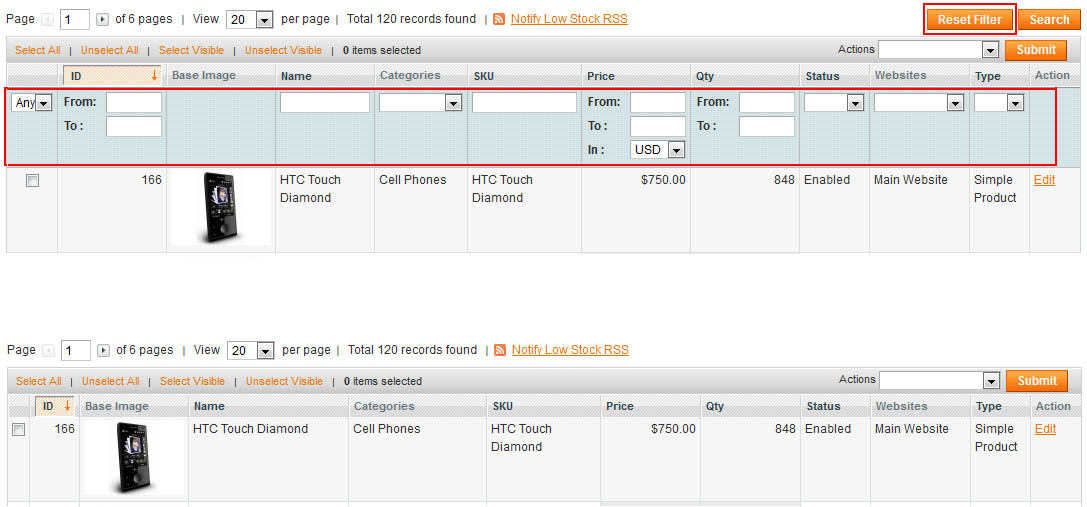Open the Status filter dropdown

(833, 103)
